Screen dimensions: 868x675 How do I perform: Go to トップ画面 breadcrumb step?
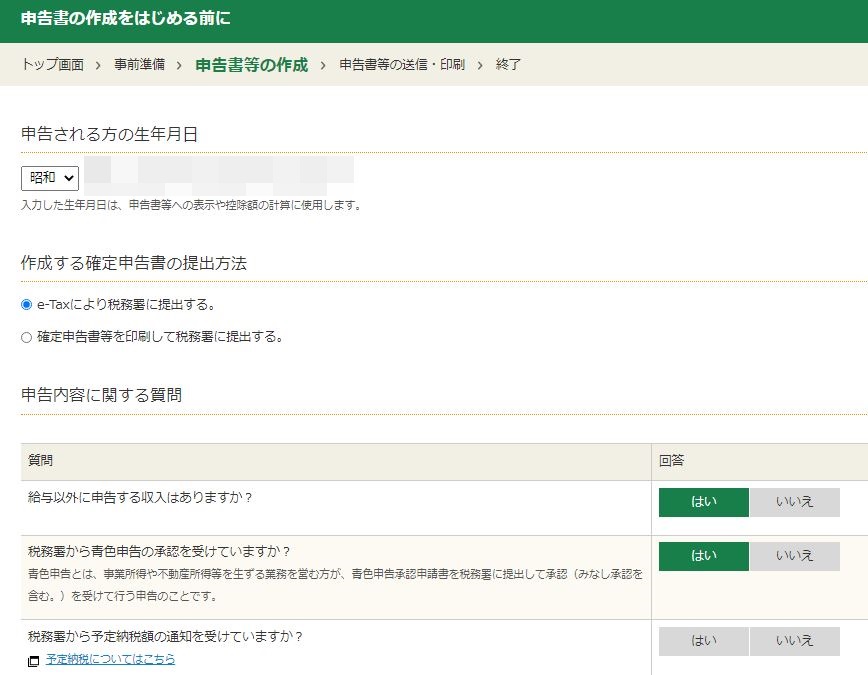tap(53, 65)
